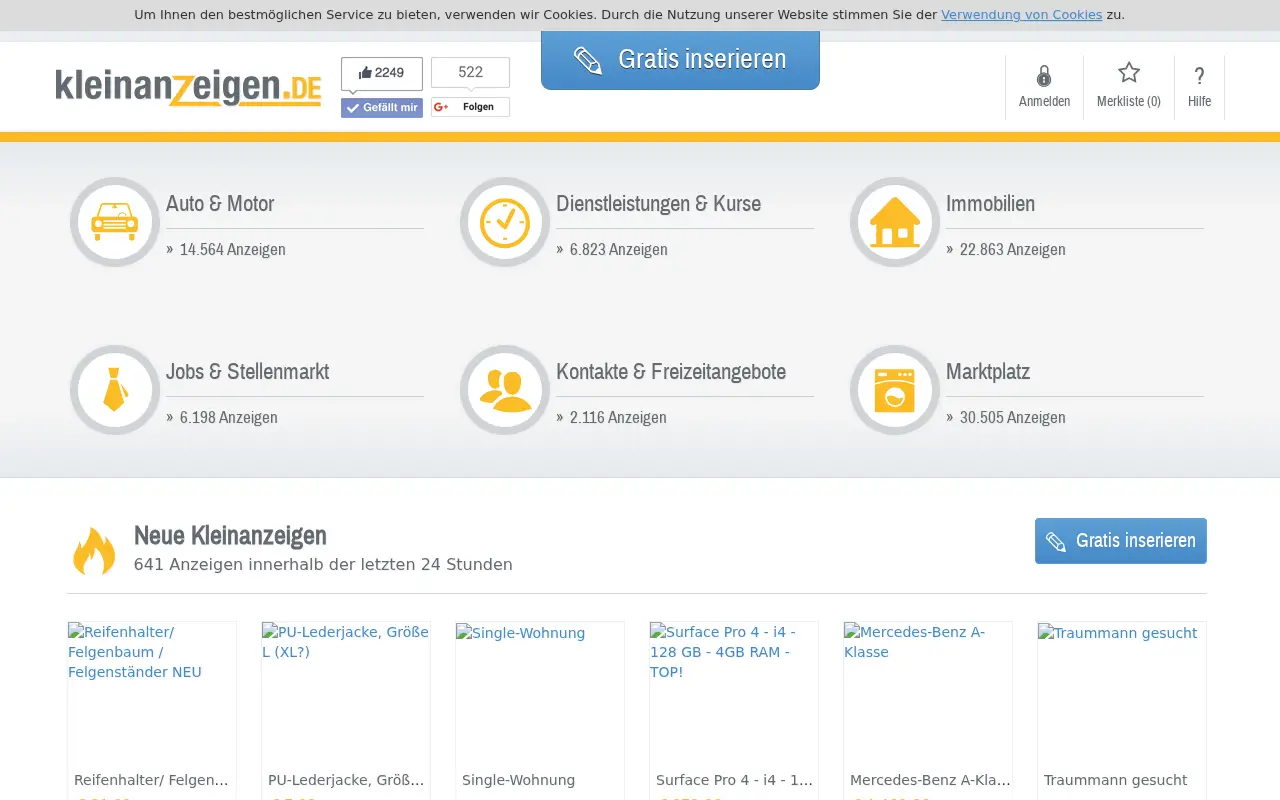Open the Merkliste star icon
Image resolution: width=1280 pixels, height=800 pixels.
(1129, 73)
